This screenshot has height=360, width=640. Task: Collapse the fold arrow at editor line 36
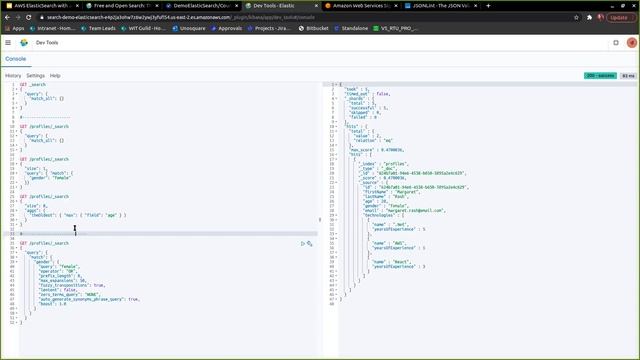tap(17, 248)
